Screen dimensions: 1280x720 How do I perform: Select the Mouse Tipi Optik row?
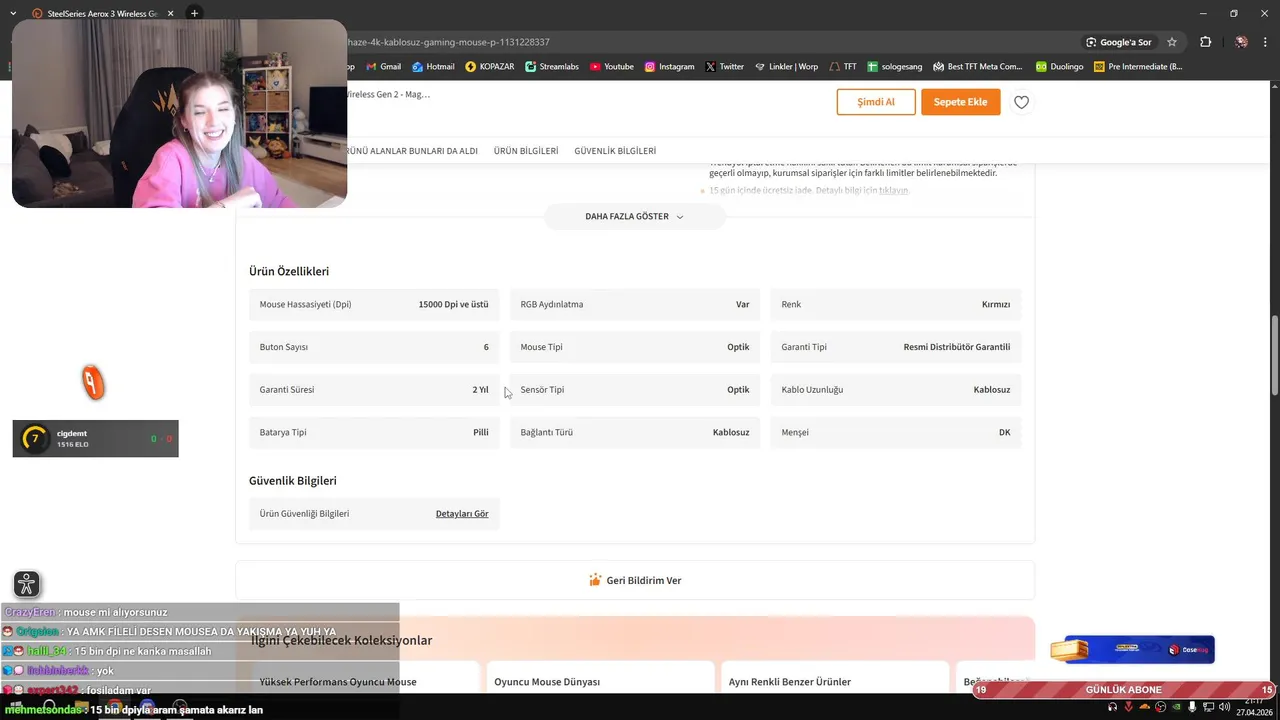635,347
